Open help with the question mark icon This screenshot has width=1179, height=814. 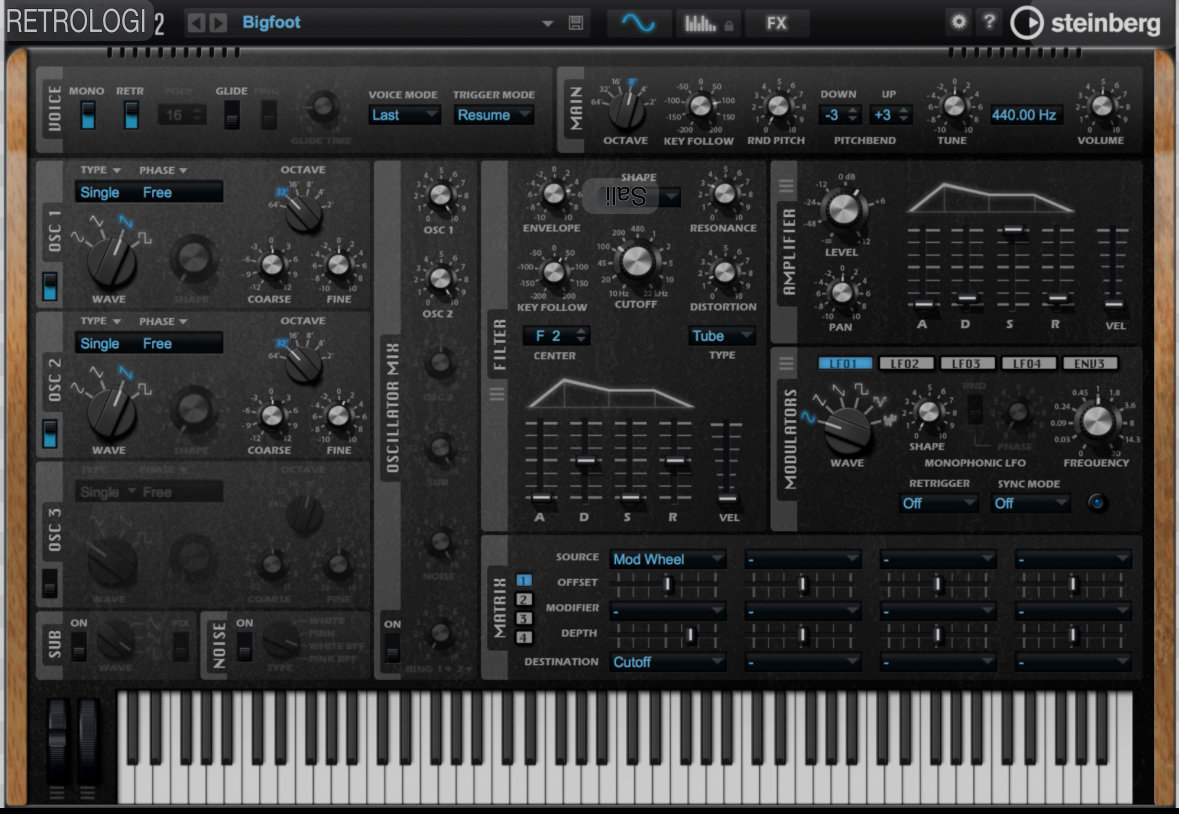click(989, 21)
